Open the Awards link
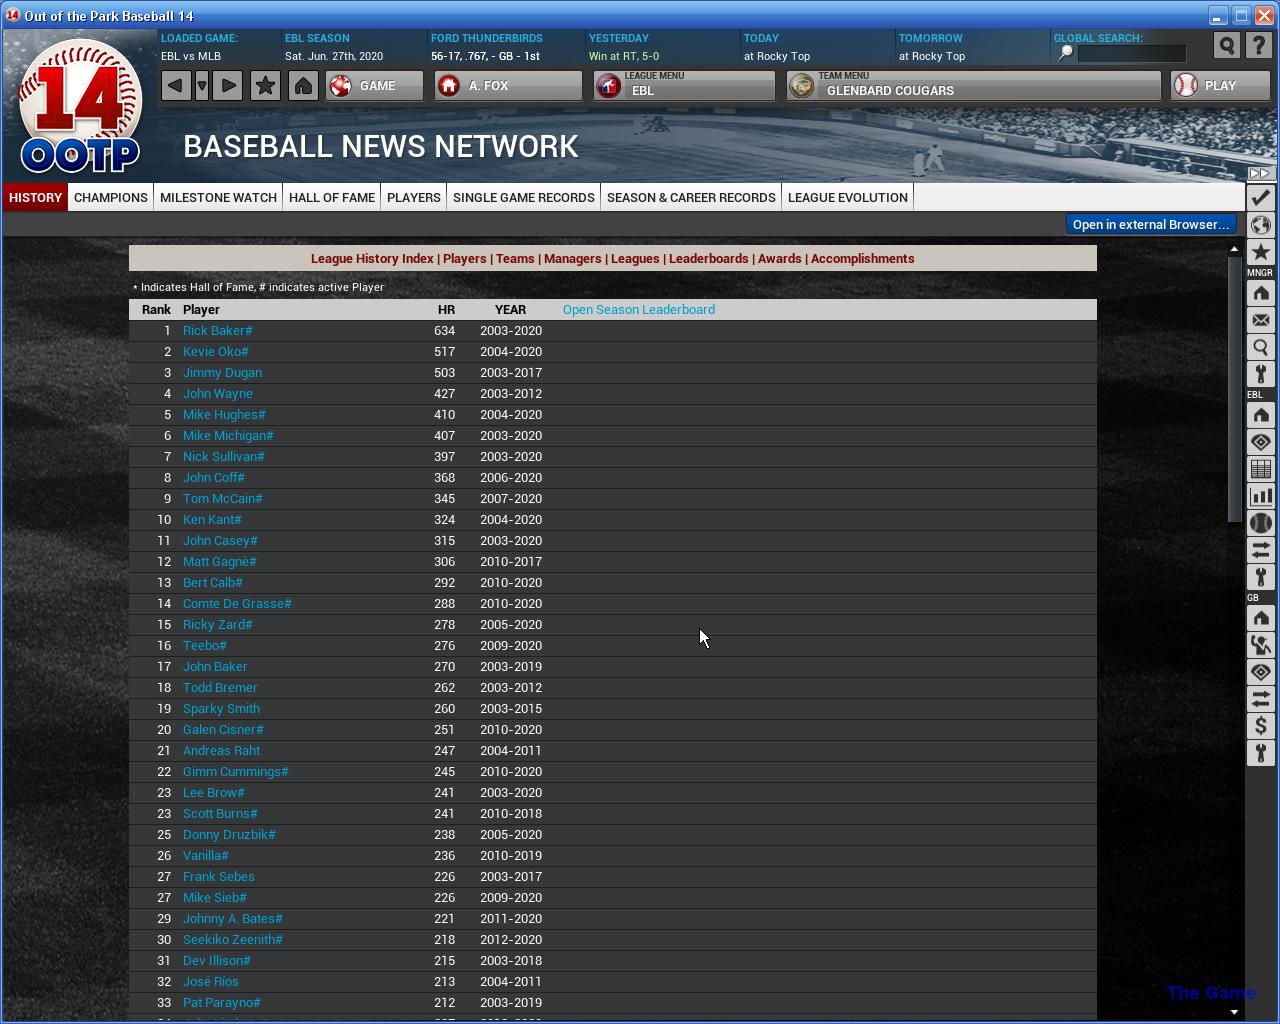 [x=780, y=258]
